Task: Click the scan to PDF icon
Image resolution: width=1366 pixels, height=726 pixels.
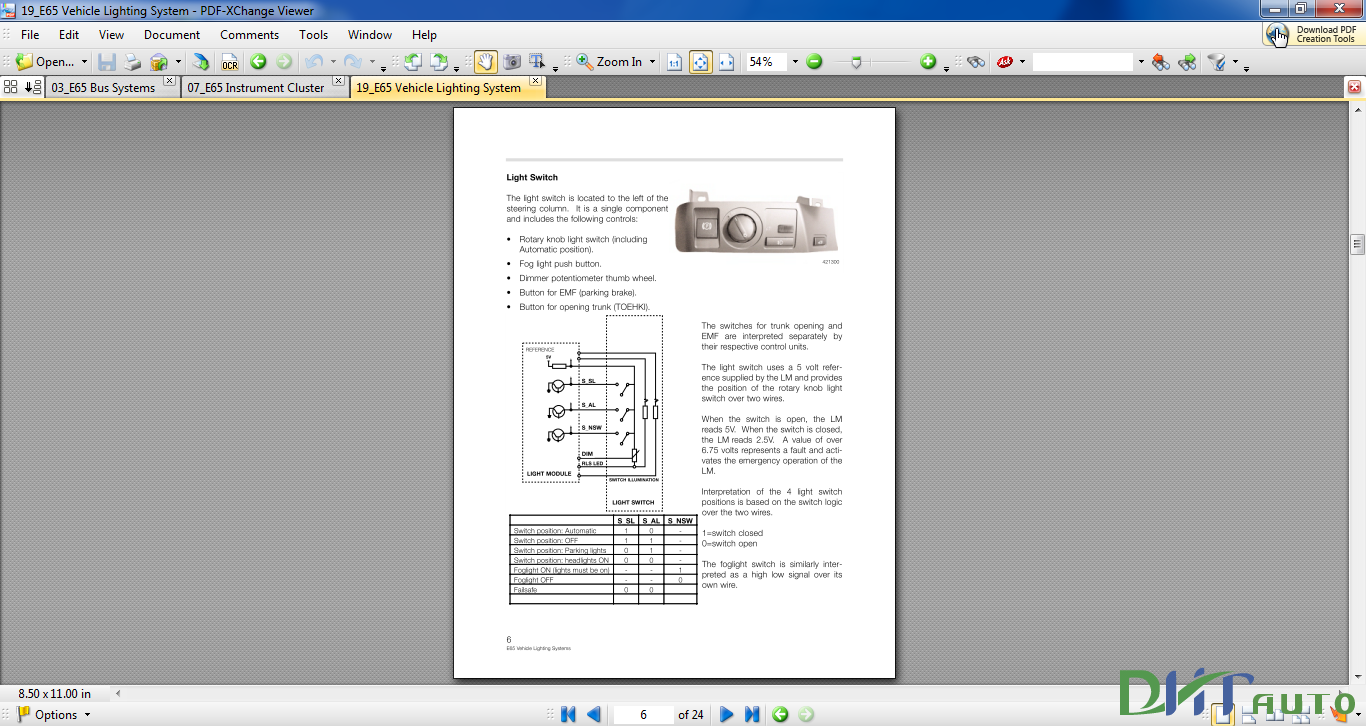Action: pyautogui.click(x=159, y=62)
